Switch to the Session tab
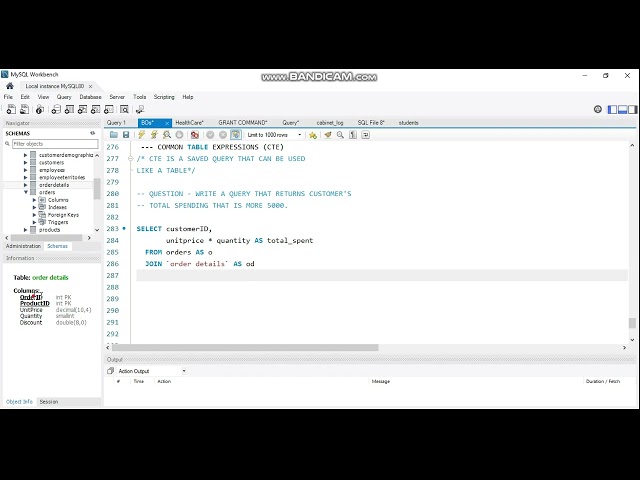The width and height of the screenshot is (640, 480). (x=49, y=402)
